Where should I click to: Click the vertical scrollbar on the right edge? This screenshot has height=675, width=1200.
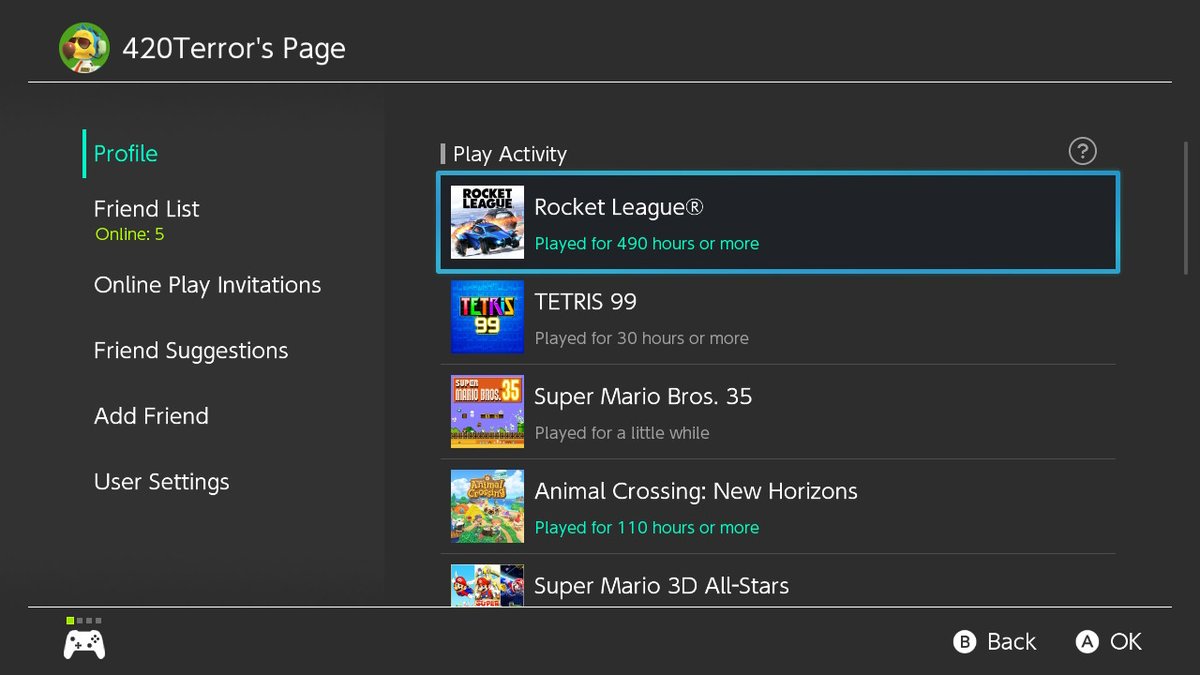1186,207
